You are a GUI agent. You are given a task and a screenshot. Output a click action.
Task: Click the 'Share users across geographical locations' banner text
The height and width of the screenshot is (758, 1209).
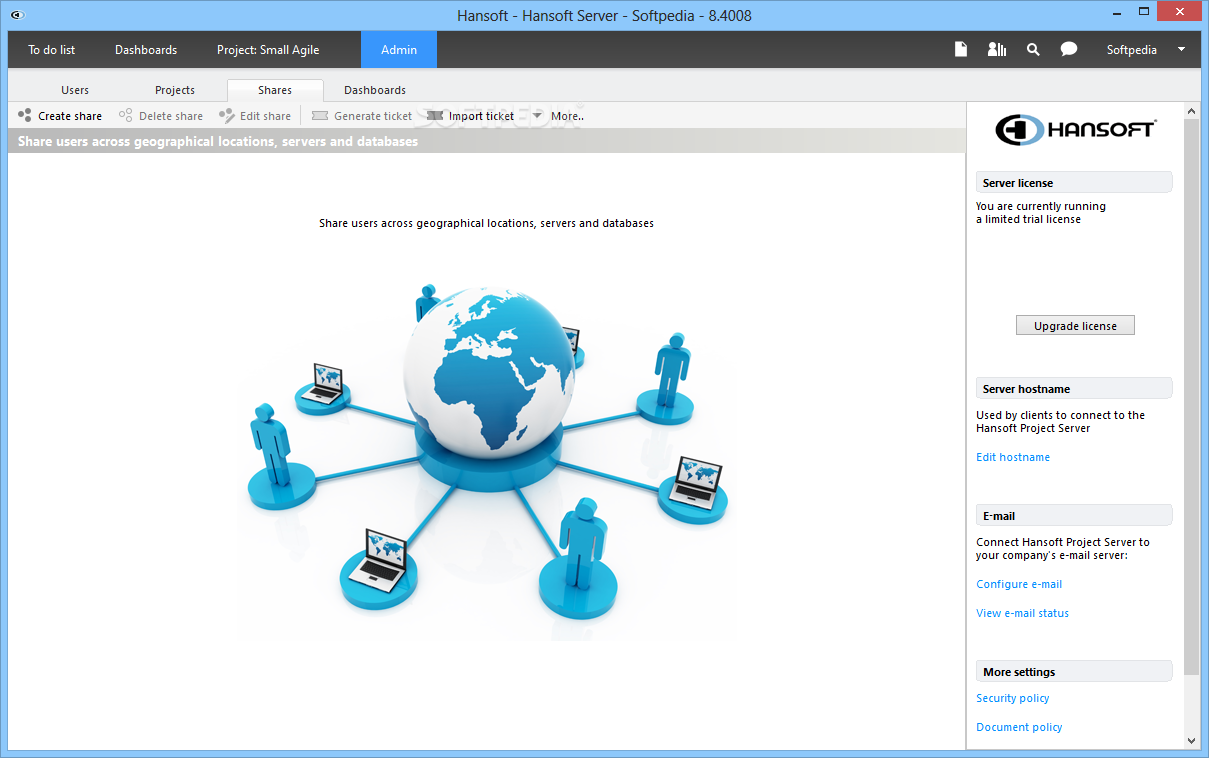217,141
